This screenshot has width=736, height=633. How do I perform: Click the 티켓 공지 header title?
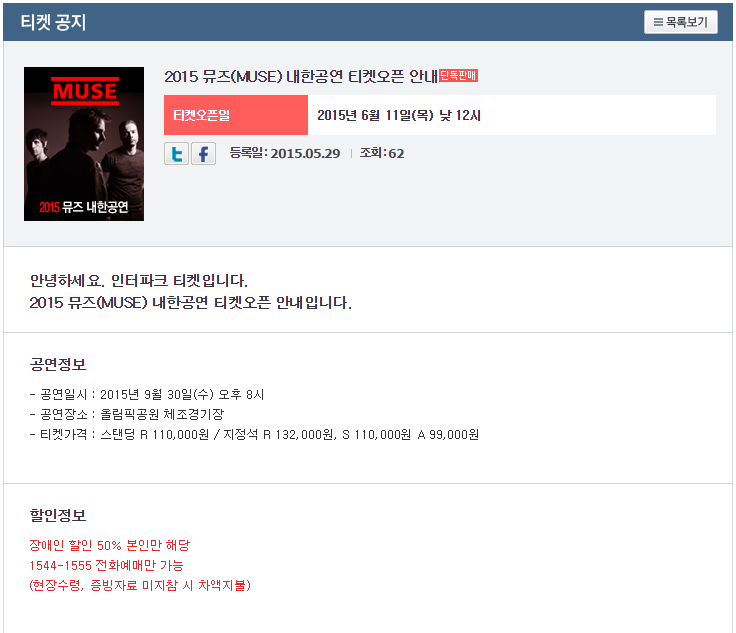point(54,22)
